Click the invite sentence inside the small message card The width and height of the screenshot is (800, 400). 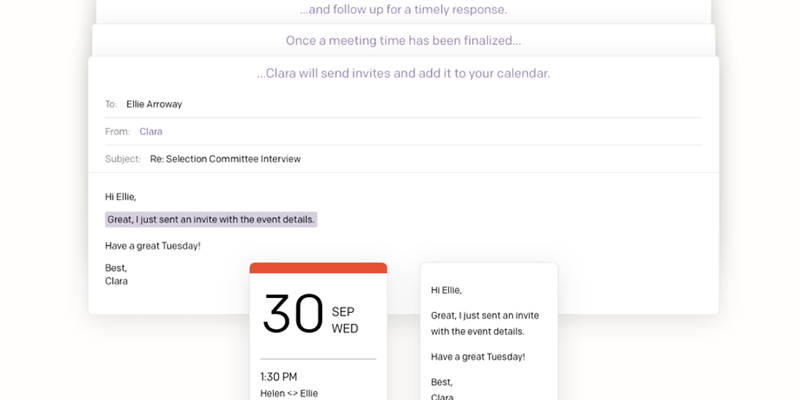478,323
